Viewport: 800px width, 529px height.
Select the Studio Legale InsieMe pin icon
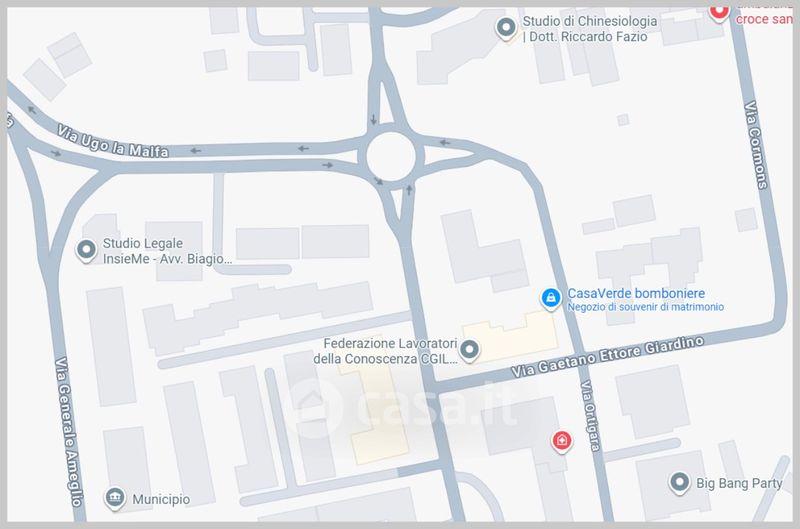tap(86, 250)
